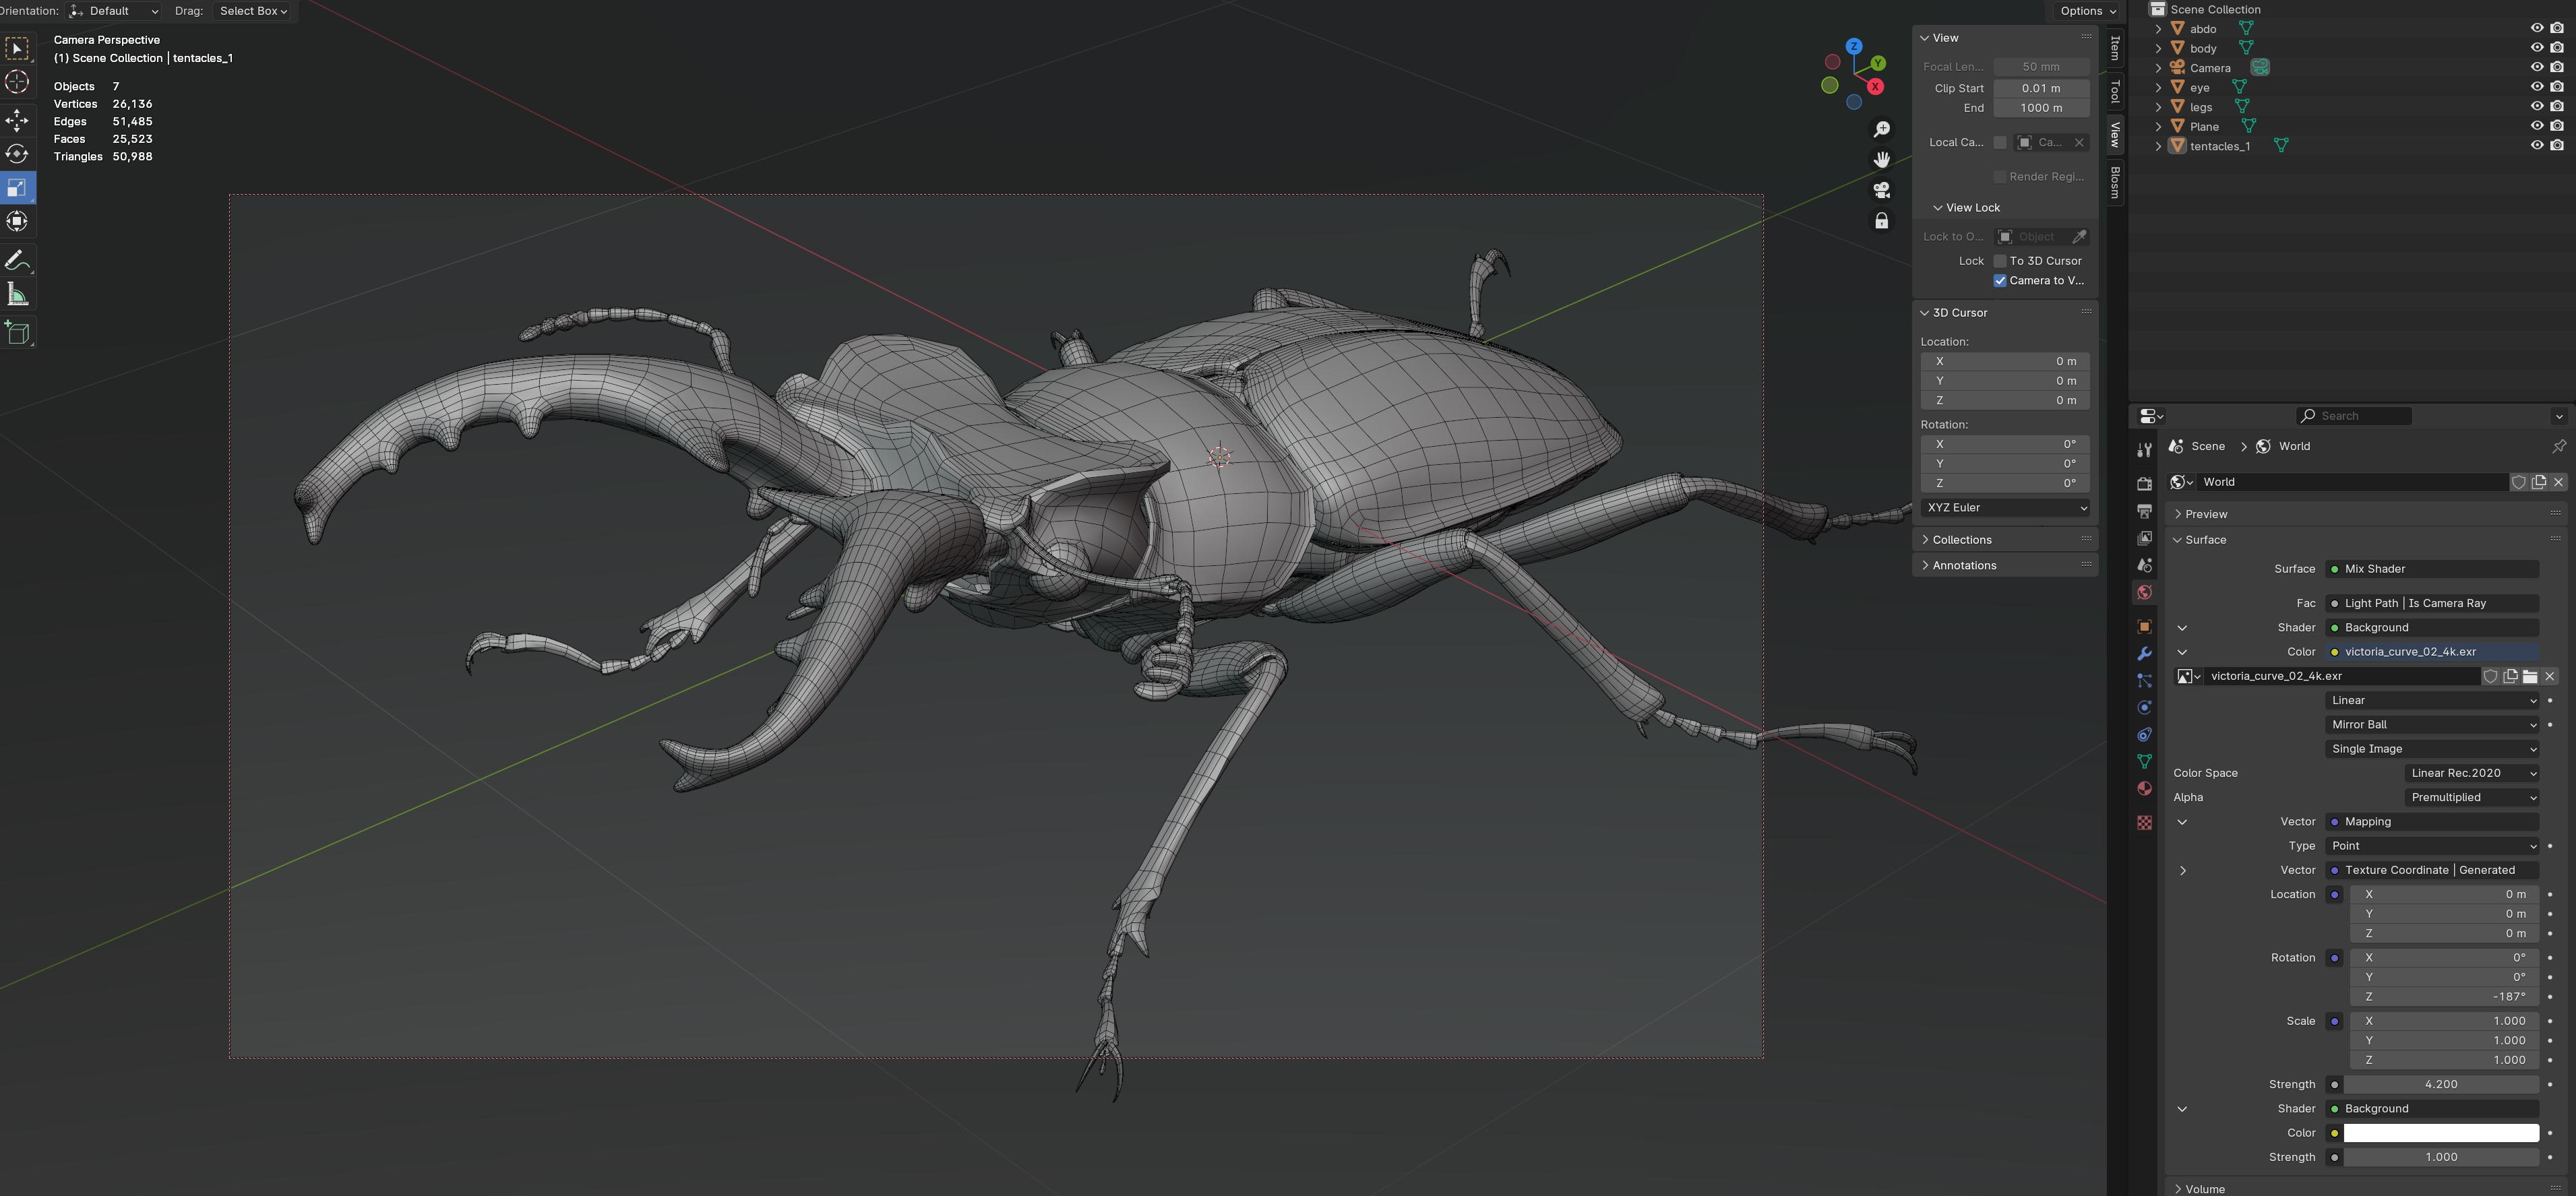This screenshot has width=2576, height=1196.
Task: Activate the Annotate pencil tool
Action: 17,261
